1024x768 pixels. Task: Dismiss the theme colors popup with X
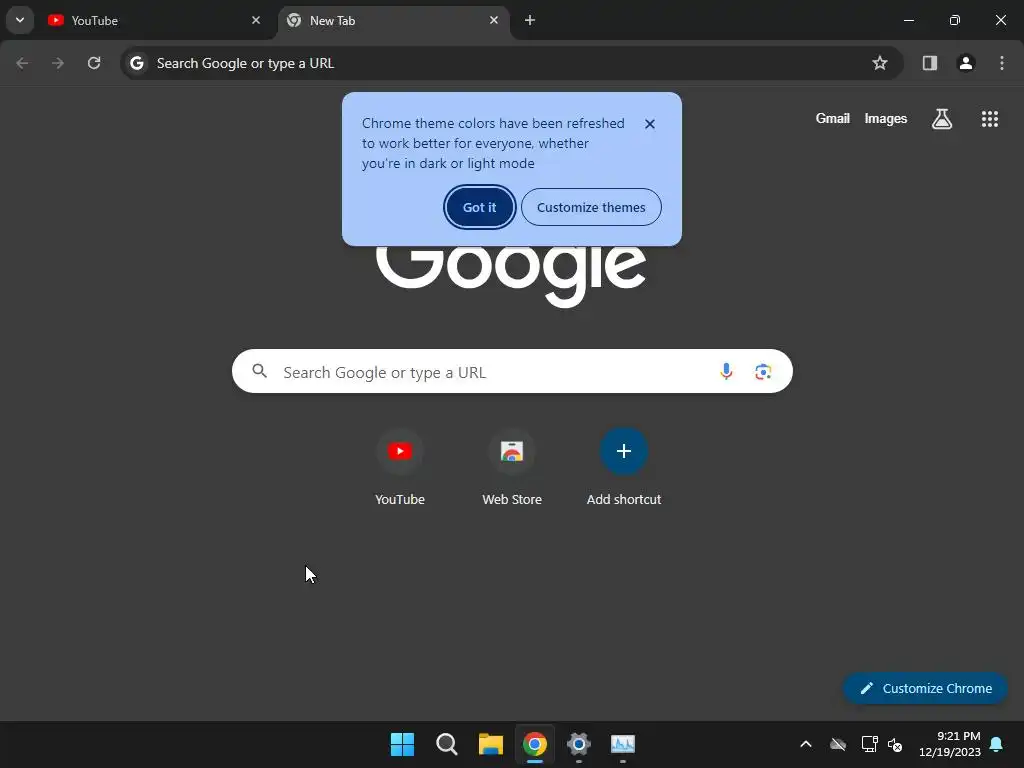(x=649, y=124)
